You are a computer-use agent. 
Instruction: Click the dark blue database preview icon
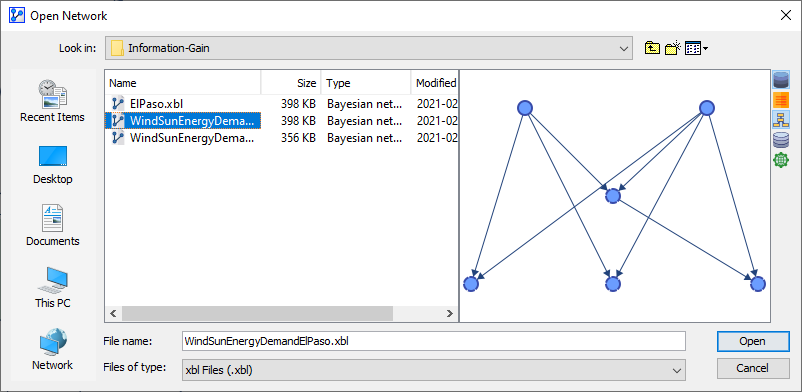[781, 80]
